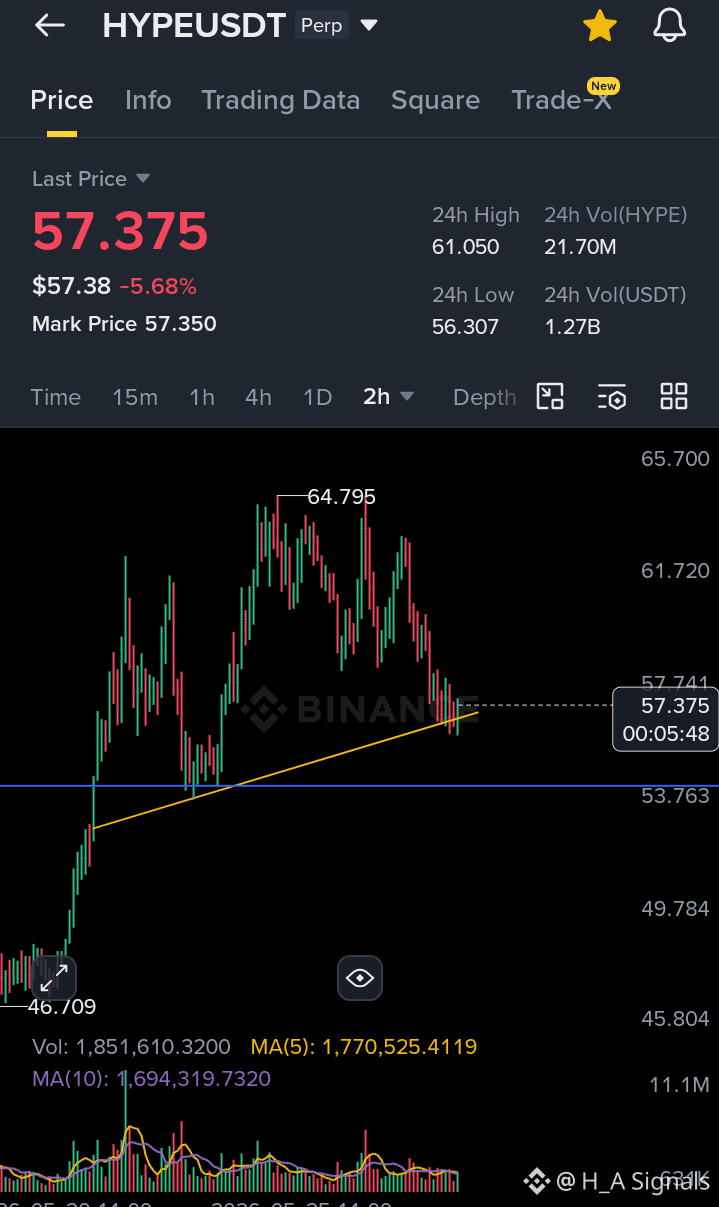The image size is (719, 1207).
Task: Tap the 53.763 price axis label
Action: click(x=675, y=796)
